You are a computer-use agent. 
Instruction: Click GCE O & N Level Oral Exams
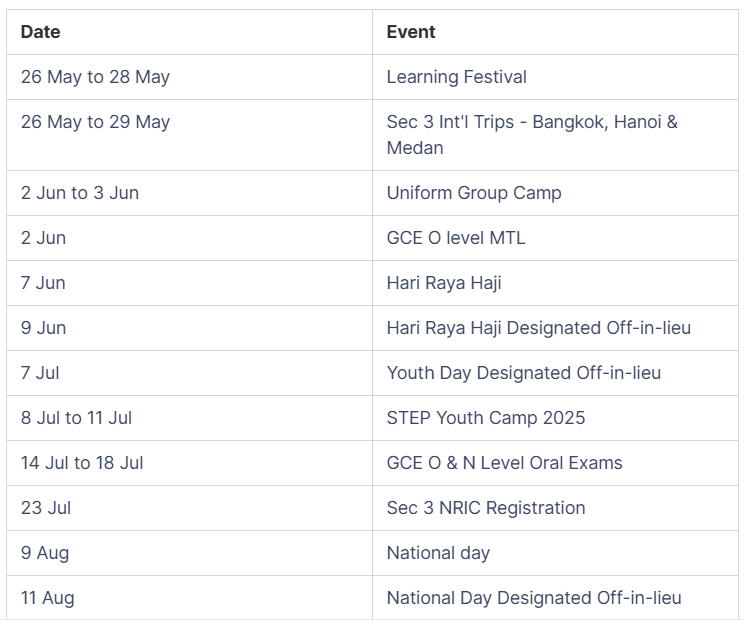tap(504, 463)
